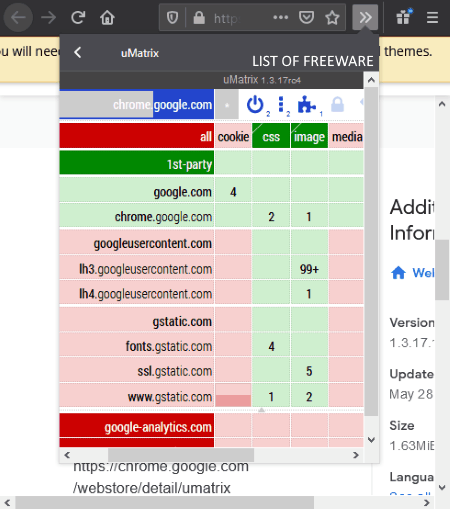Click uMatrix panel scroll up arrow

(x=371, y=80)
